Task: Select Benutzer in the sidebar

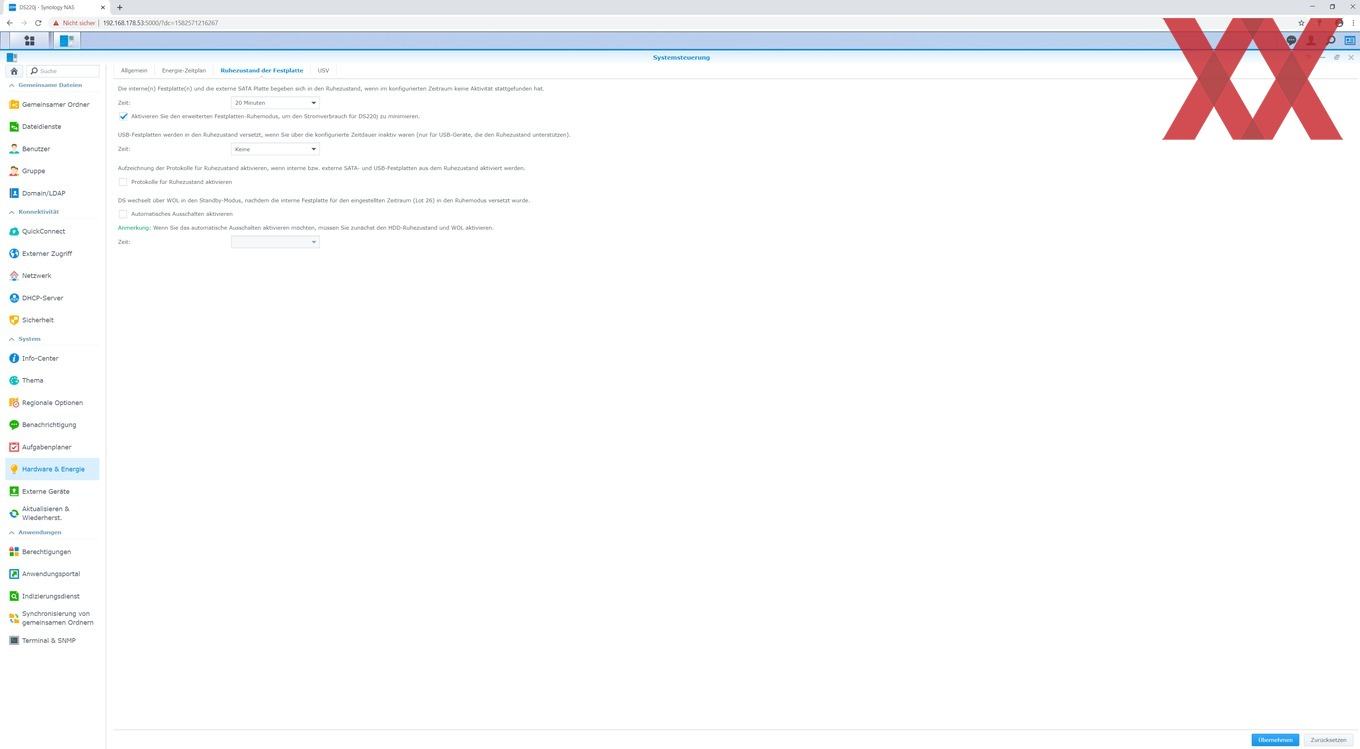Action: click(x=52, y=149)
